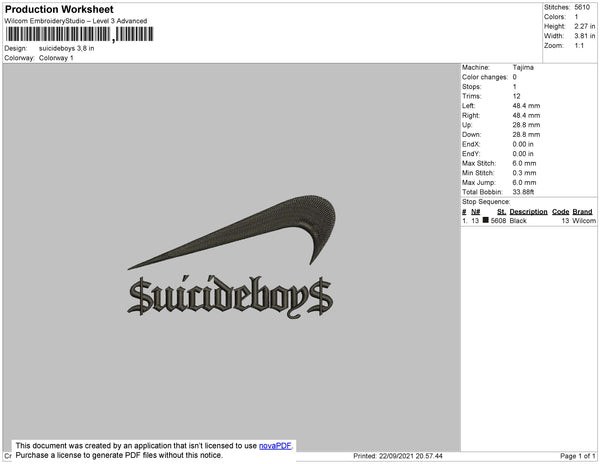The height and width of the screenshot is (464, 600).
Task: Click the 'Colorway 1' value
Action: click(x=56, y=58)
